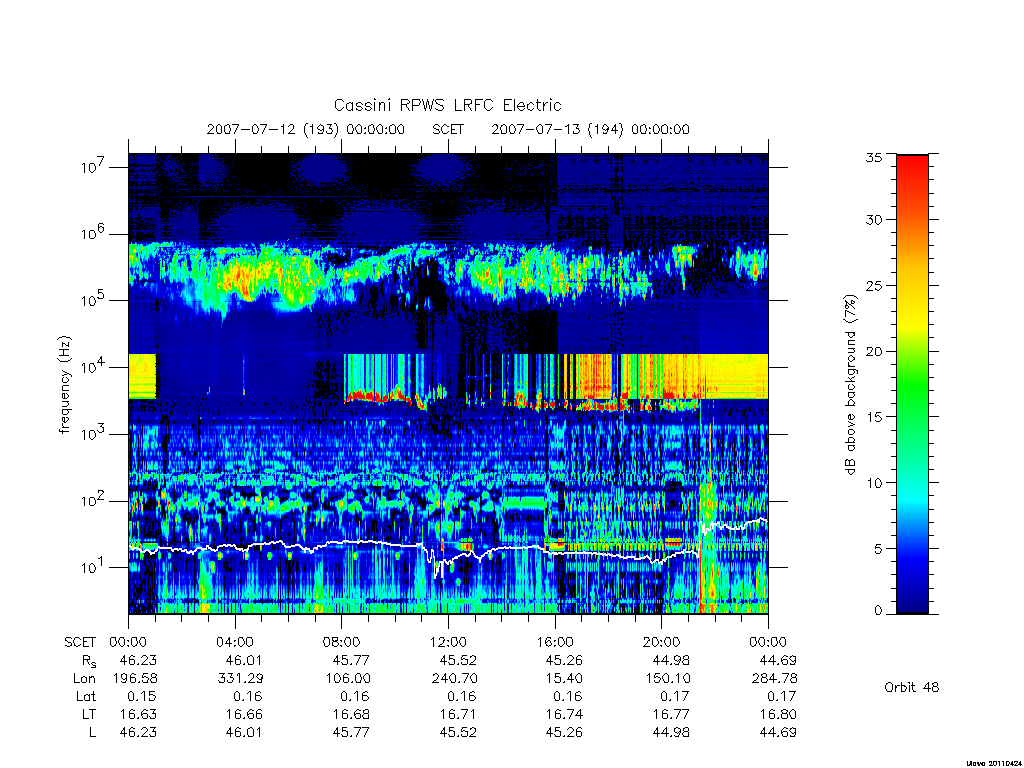The height and width of the screenshot is (768, 1024).
Task: Click the colorbar value 15
Action: tap(874, 416)
